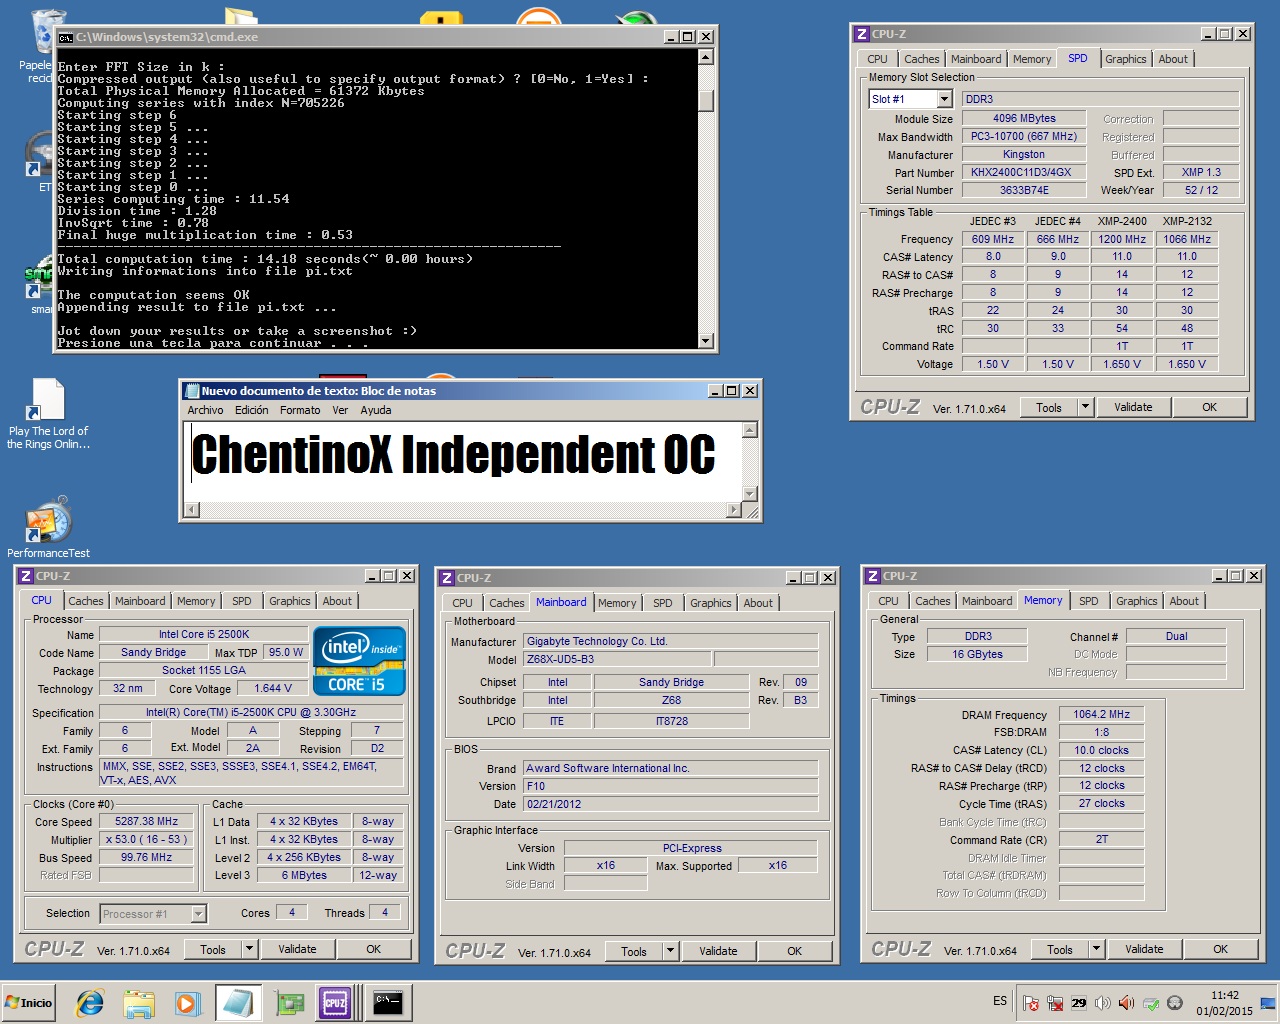The height and width of the screenshot is (1024, 1280).
Task: Expand Tools dropdown arrow in CPU-Z CPU window
Action: pos(249,949)
